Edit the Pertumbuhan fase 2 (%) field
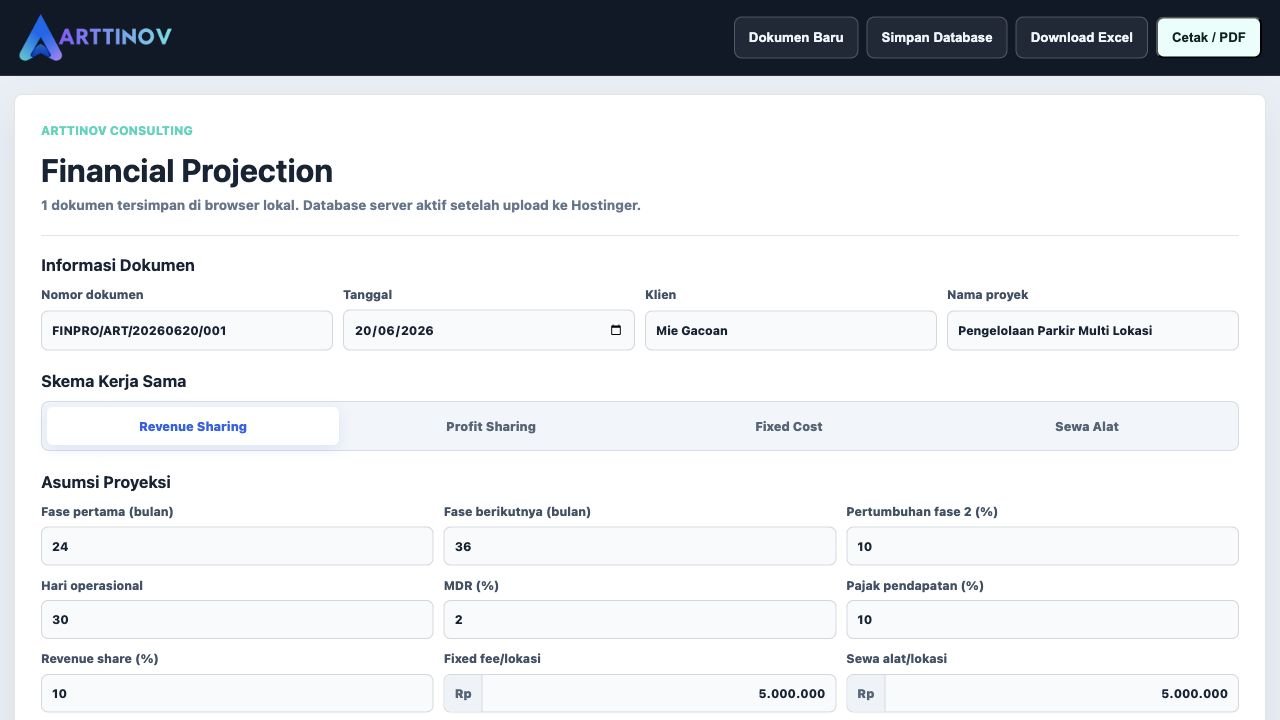Viewport: 1280px width, 720px height. 1042,546
